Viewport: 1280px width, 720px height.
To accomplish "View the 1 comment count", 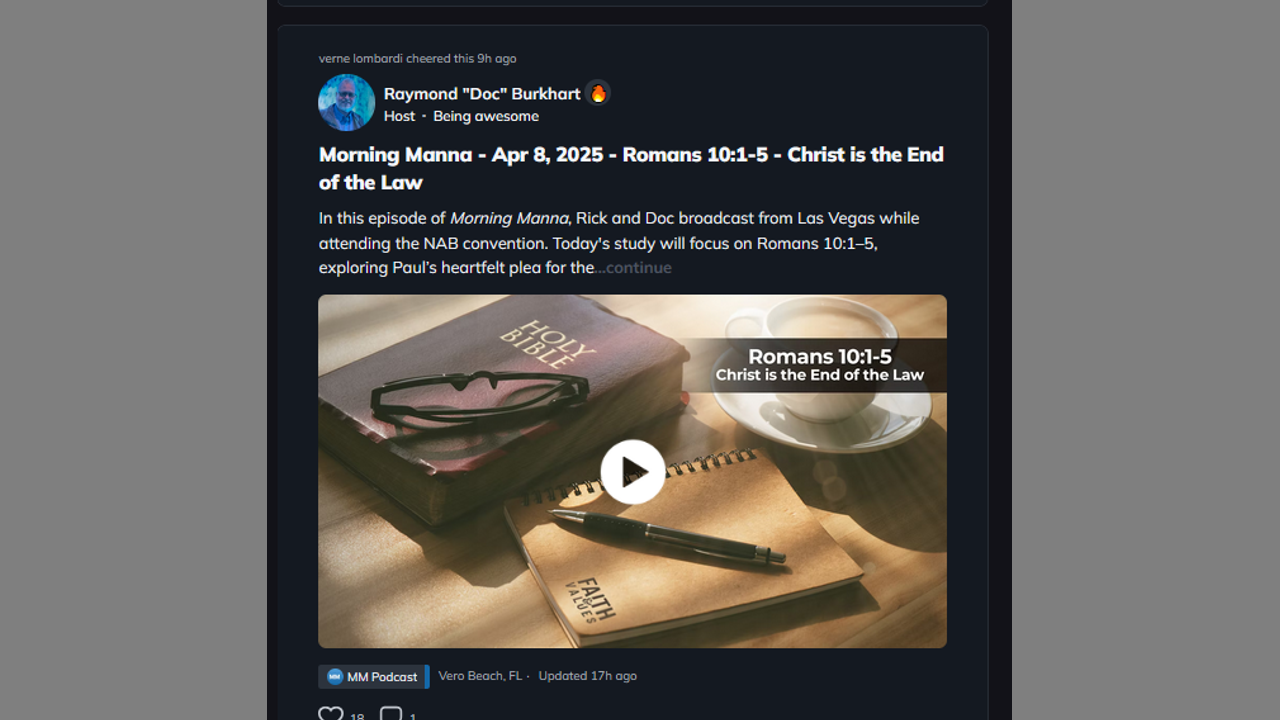I will coord(413,716).
